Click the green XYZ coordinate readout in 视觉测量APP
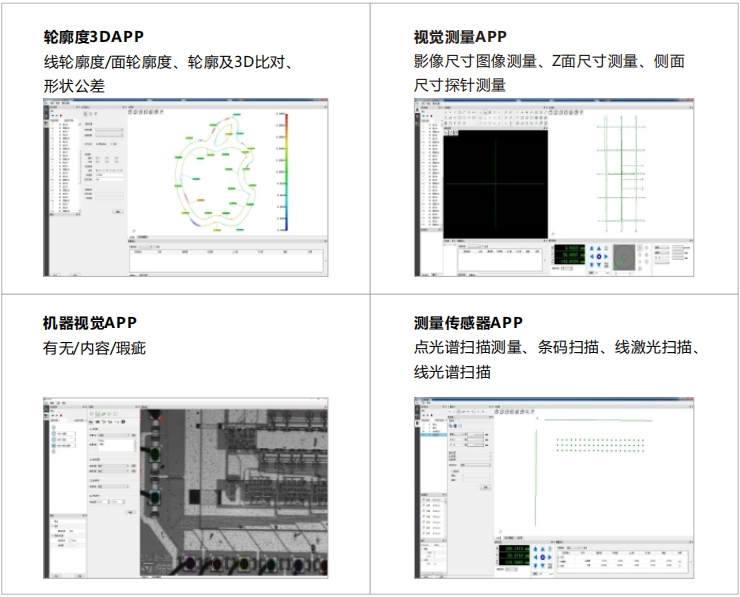 click(570, 254)
